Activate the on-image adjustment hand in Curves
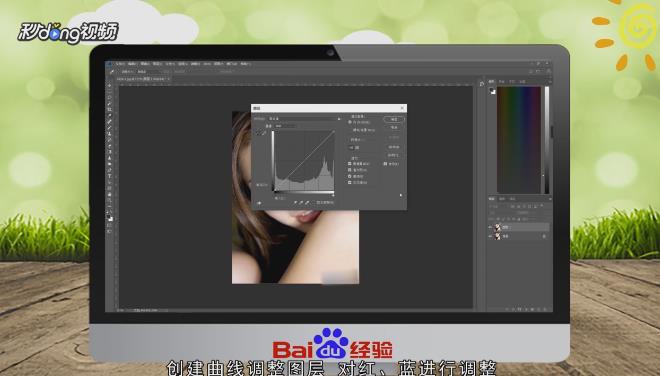Image resolution: width=660 pixels, height=376 pixels. (259, 203)
